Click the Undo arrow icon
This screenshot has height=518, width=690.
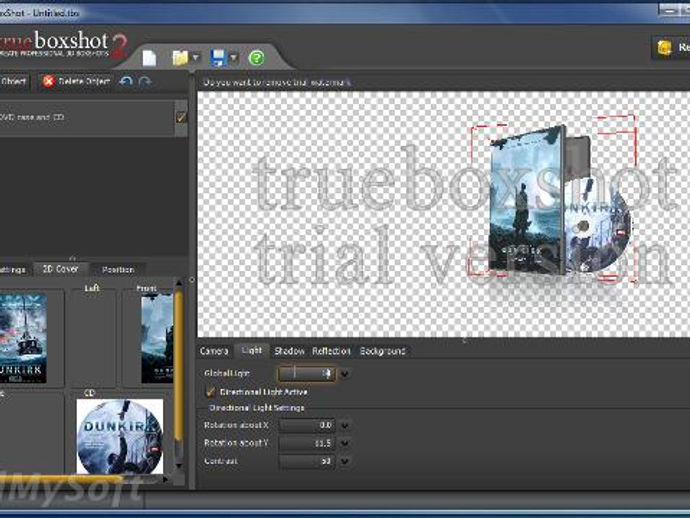(x=126, y=81)
